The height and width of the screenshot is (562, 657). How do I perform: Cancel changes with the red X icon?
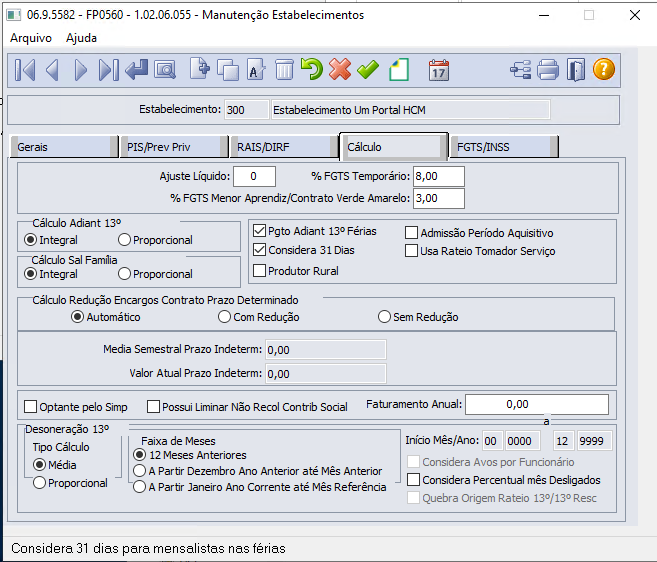(x=340, y=70)
